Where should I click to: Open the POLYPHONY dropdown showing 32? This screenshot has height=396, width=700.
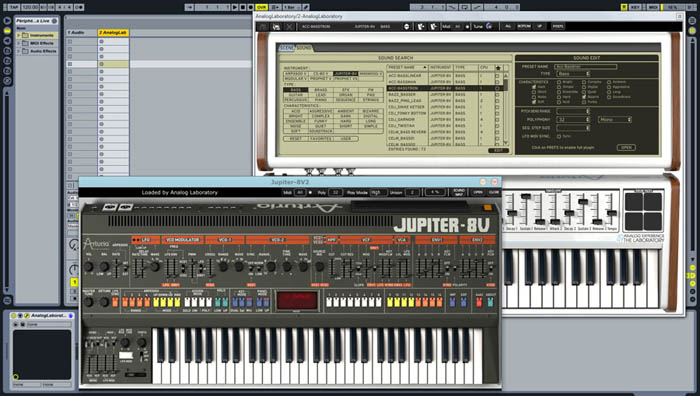[x=573, y=120]
